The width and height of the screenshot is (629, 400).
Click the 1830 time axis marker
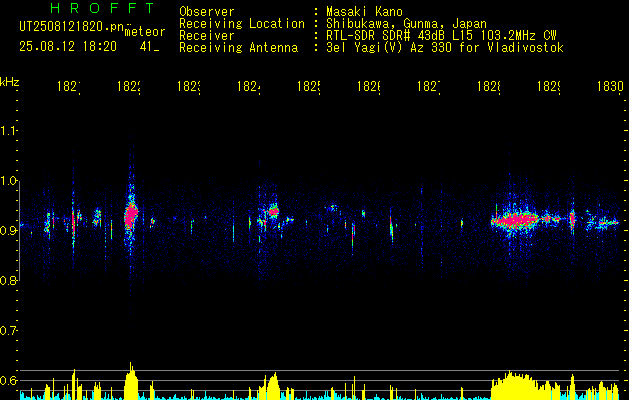[610, 86]
